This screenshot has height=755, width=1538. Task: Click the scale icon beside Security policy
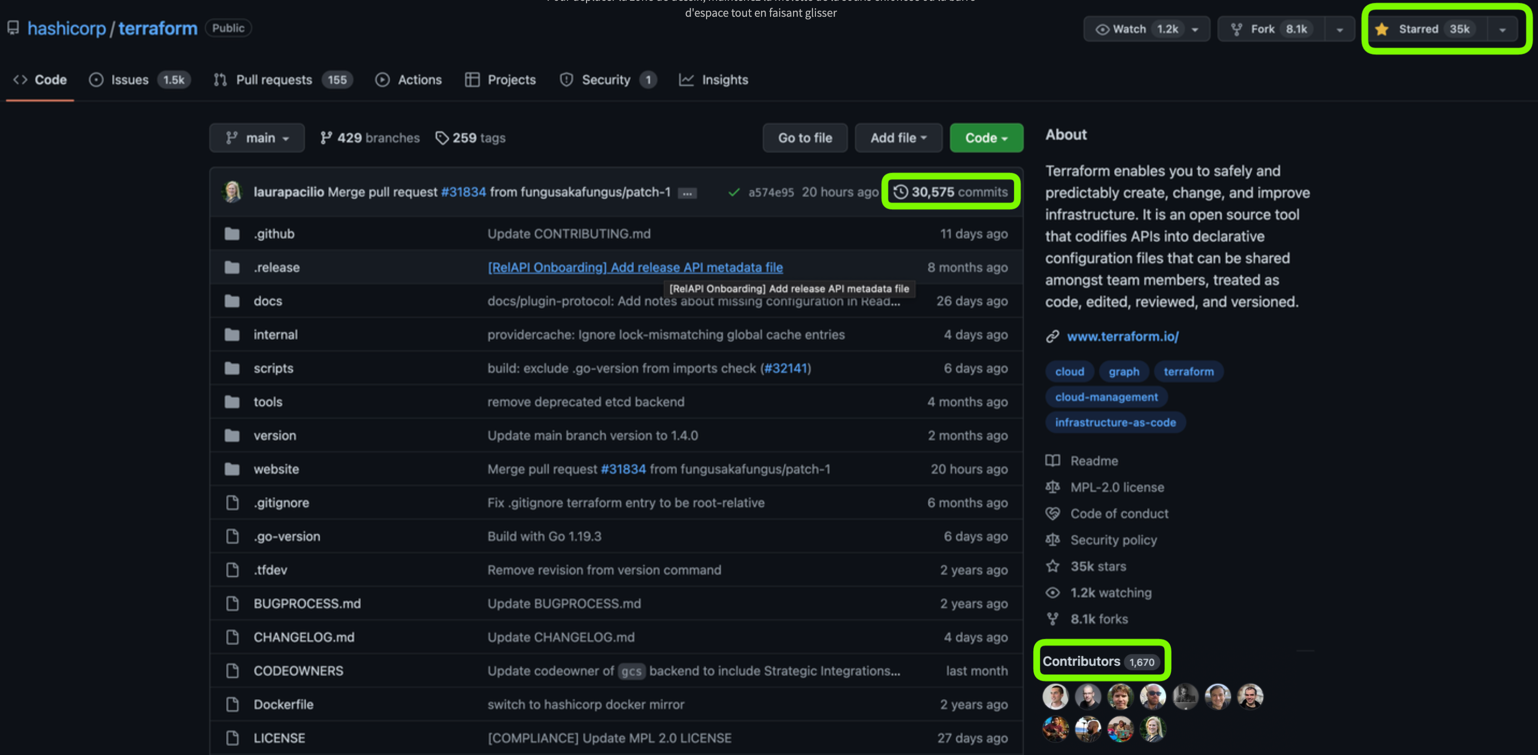pos(1052,540)
